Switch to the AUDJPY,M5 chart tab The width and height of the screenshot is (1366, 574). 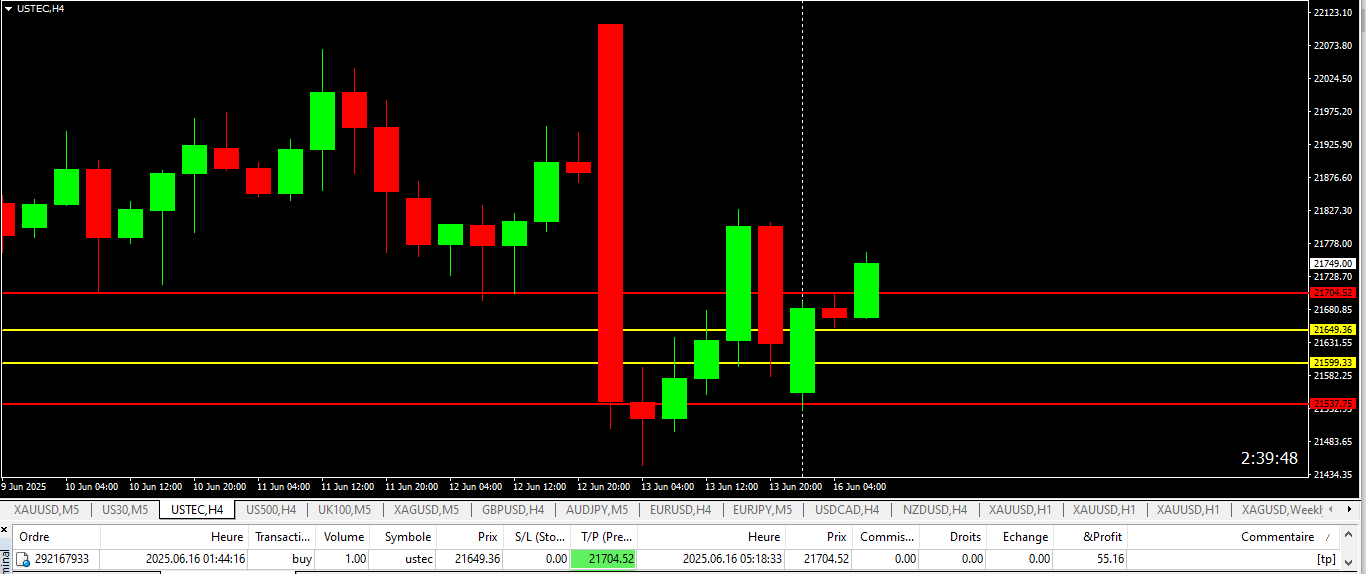(598, 510)
